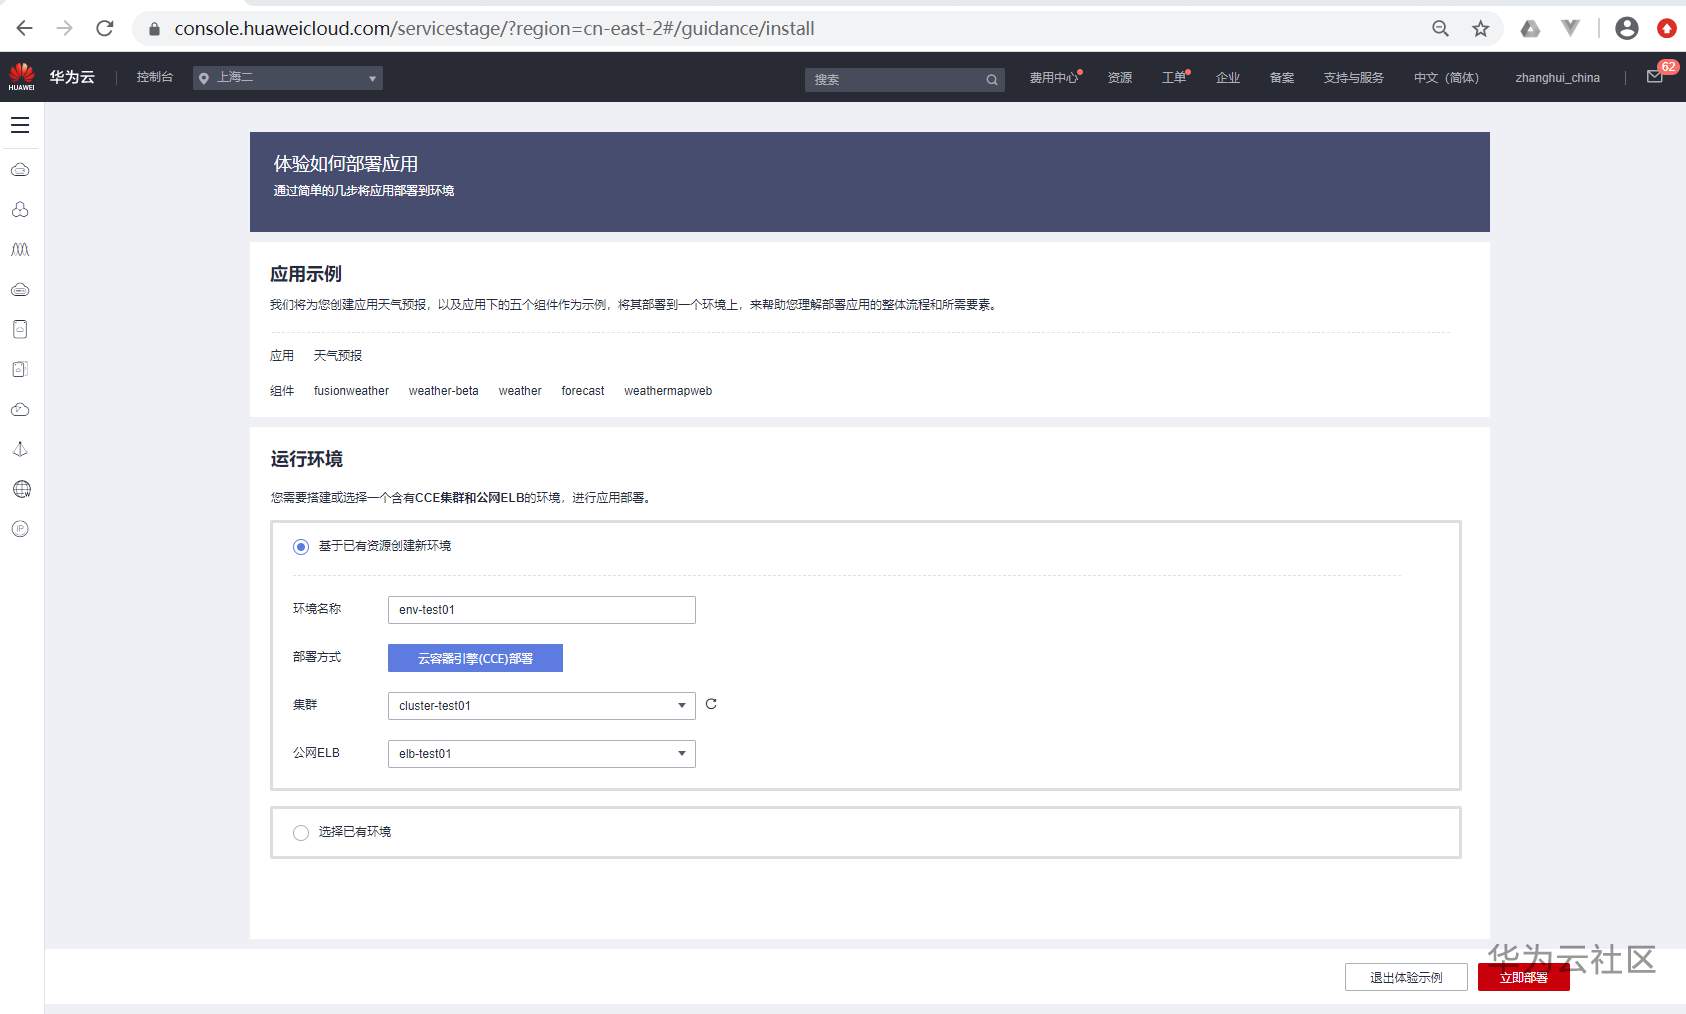Open the zhanghui_china account menu
The image size is (1686, 1014).
[x=1557, y=78]
